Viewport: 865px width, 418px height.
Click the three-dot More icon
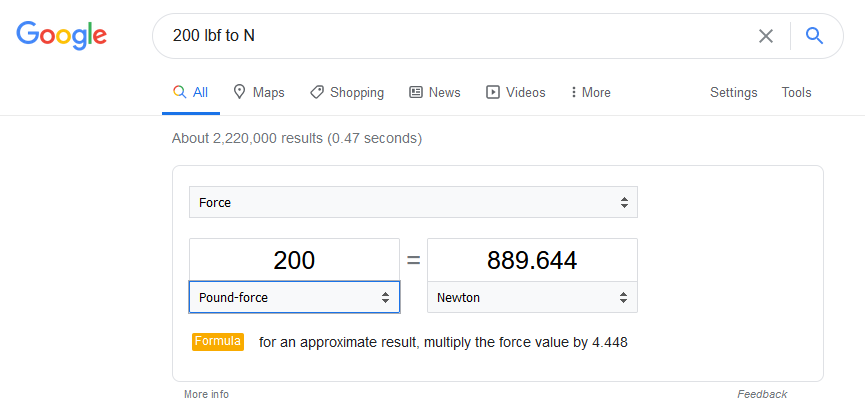(x=573, y=92)
